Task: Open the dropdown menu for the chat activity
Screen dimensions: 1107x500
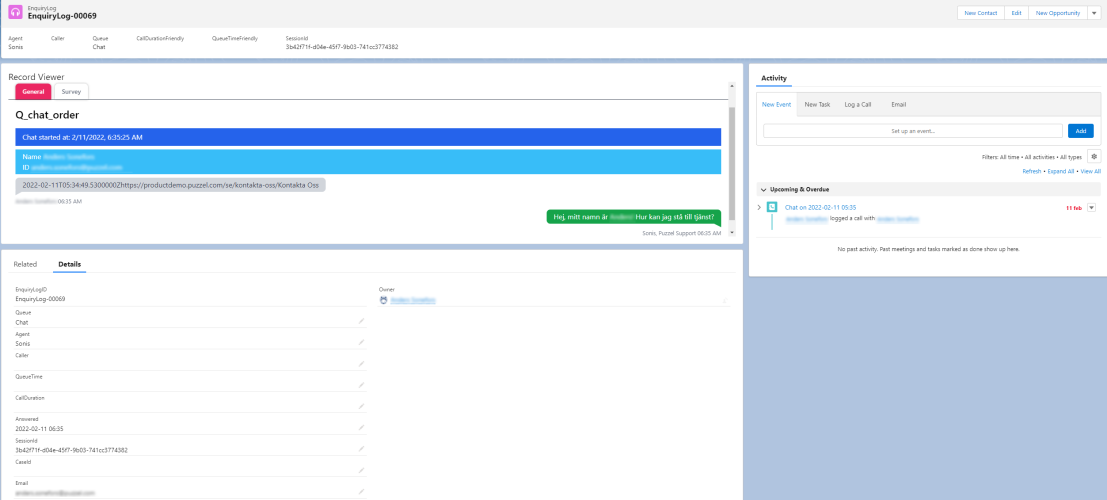Action: (x=1092, y=207)
